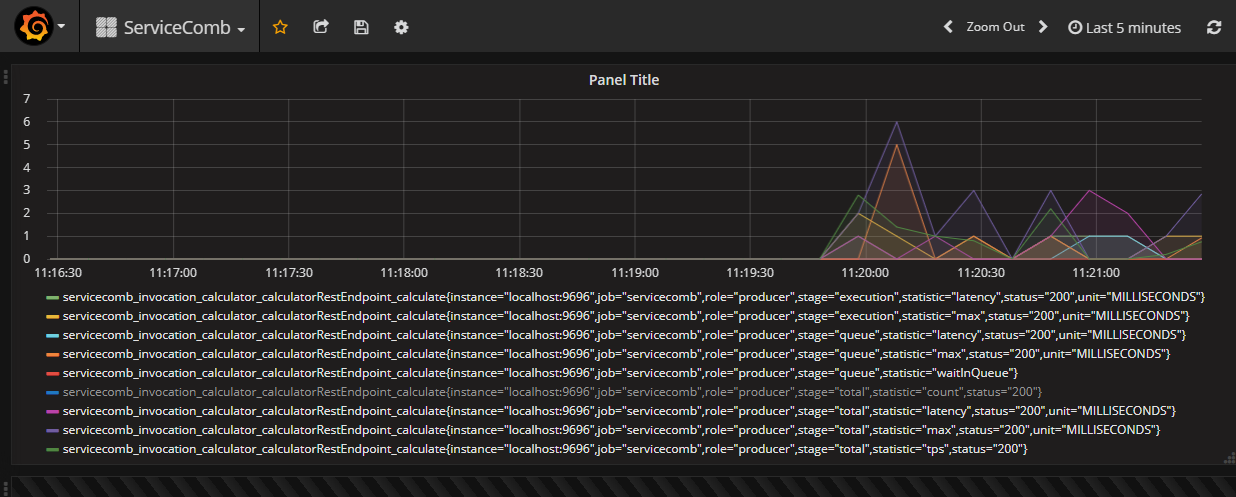Expand the caret next to Grafana logo
Screen dimensions: 1236x497
click(x=61, y=28)
